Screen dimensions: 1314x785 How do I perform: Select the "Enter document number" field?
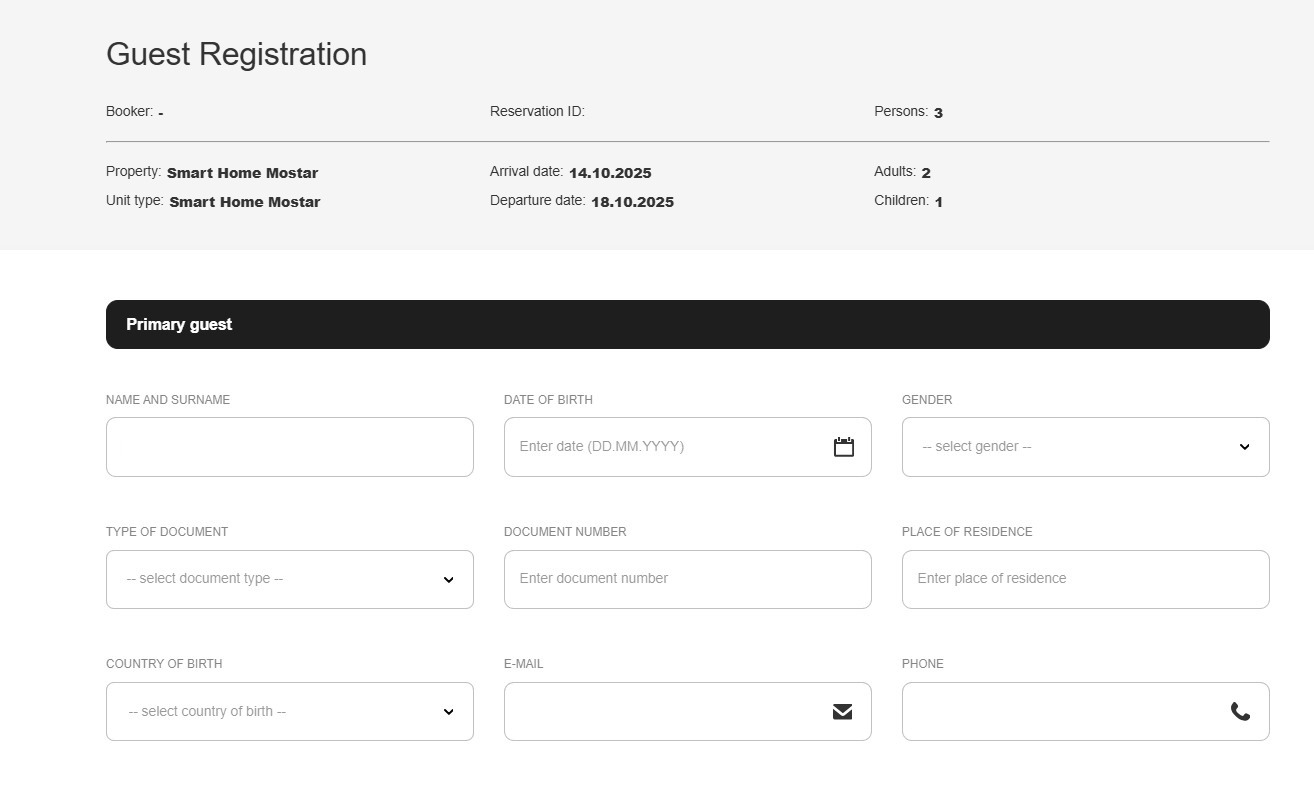687,579
